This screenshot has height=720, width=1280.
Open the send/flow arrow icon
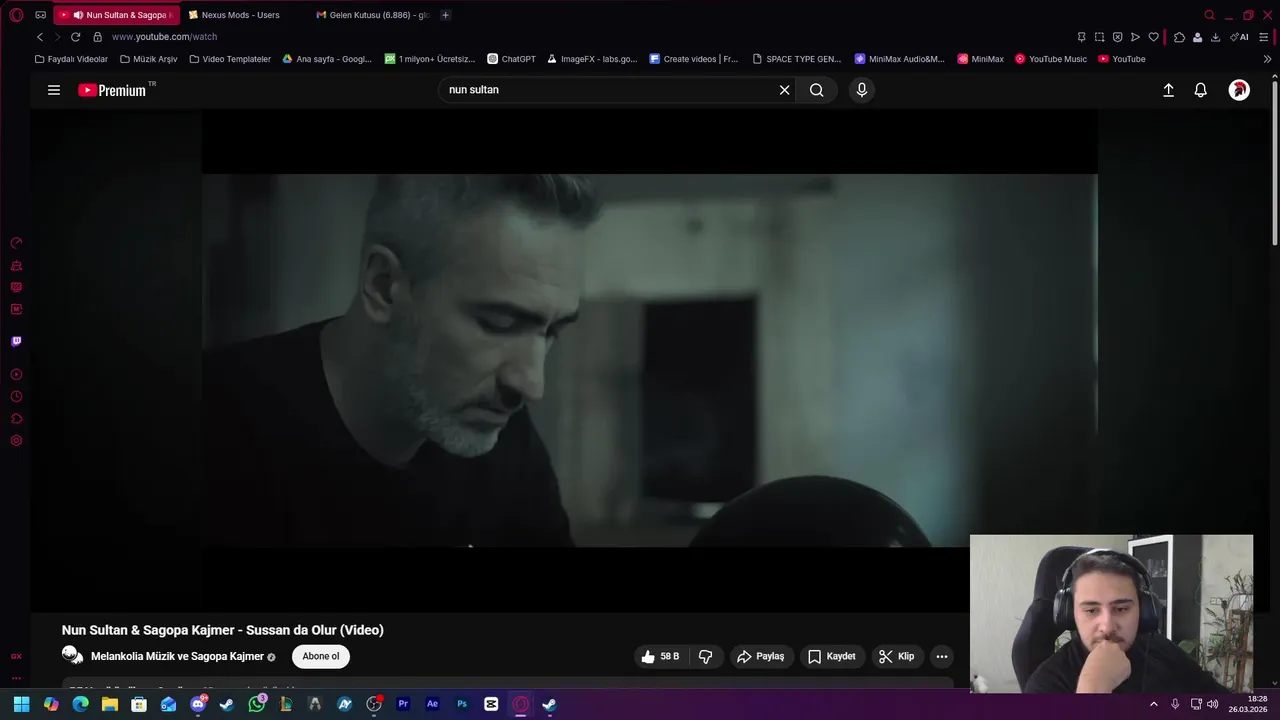1135,37
